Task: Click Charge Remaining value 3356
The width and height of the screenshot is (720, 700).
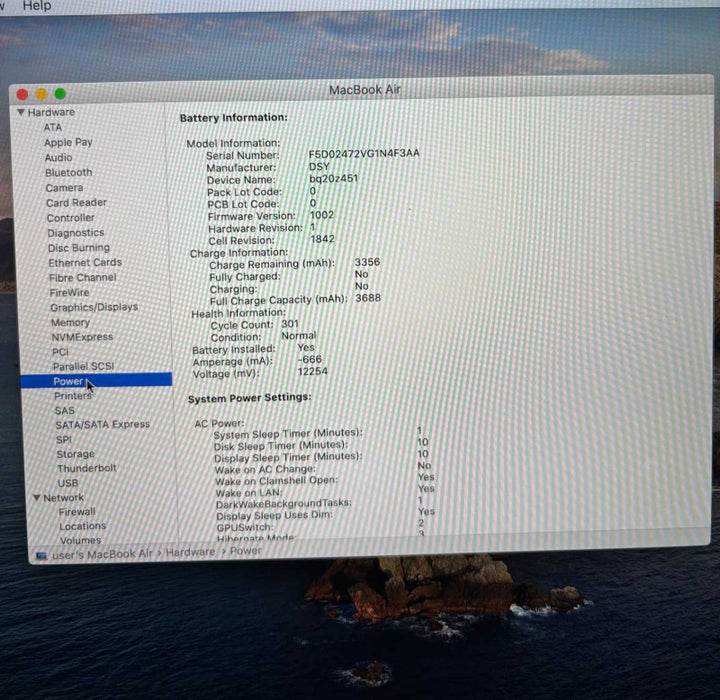Action: click(367, 262)
